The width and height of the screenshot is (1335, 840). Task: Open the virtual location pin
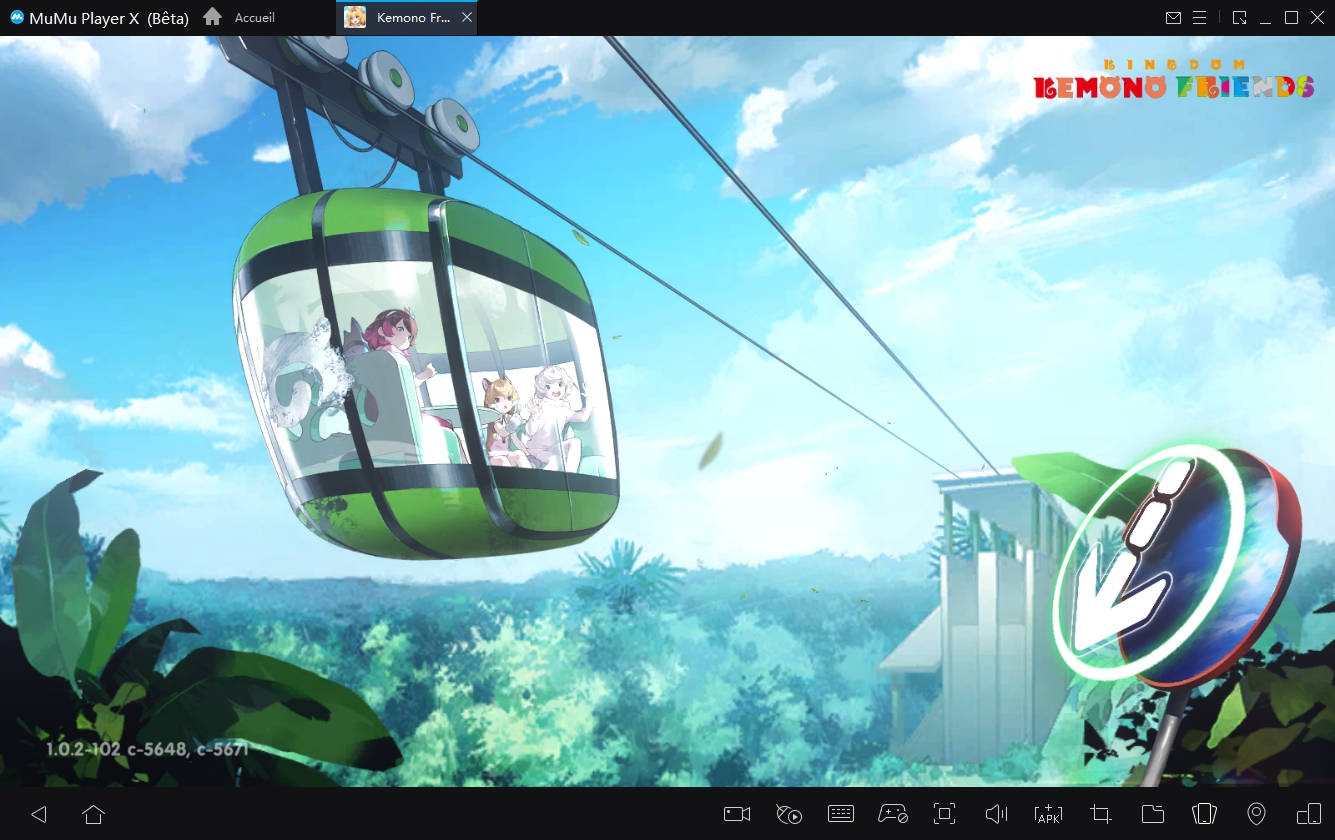1257,814
